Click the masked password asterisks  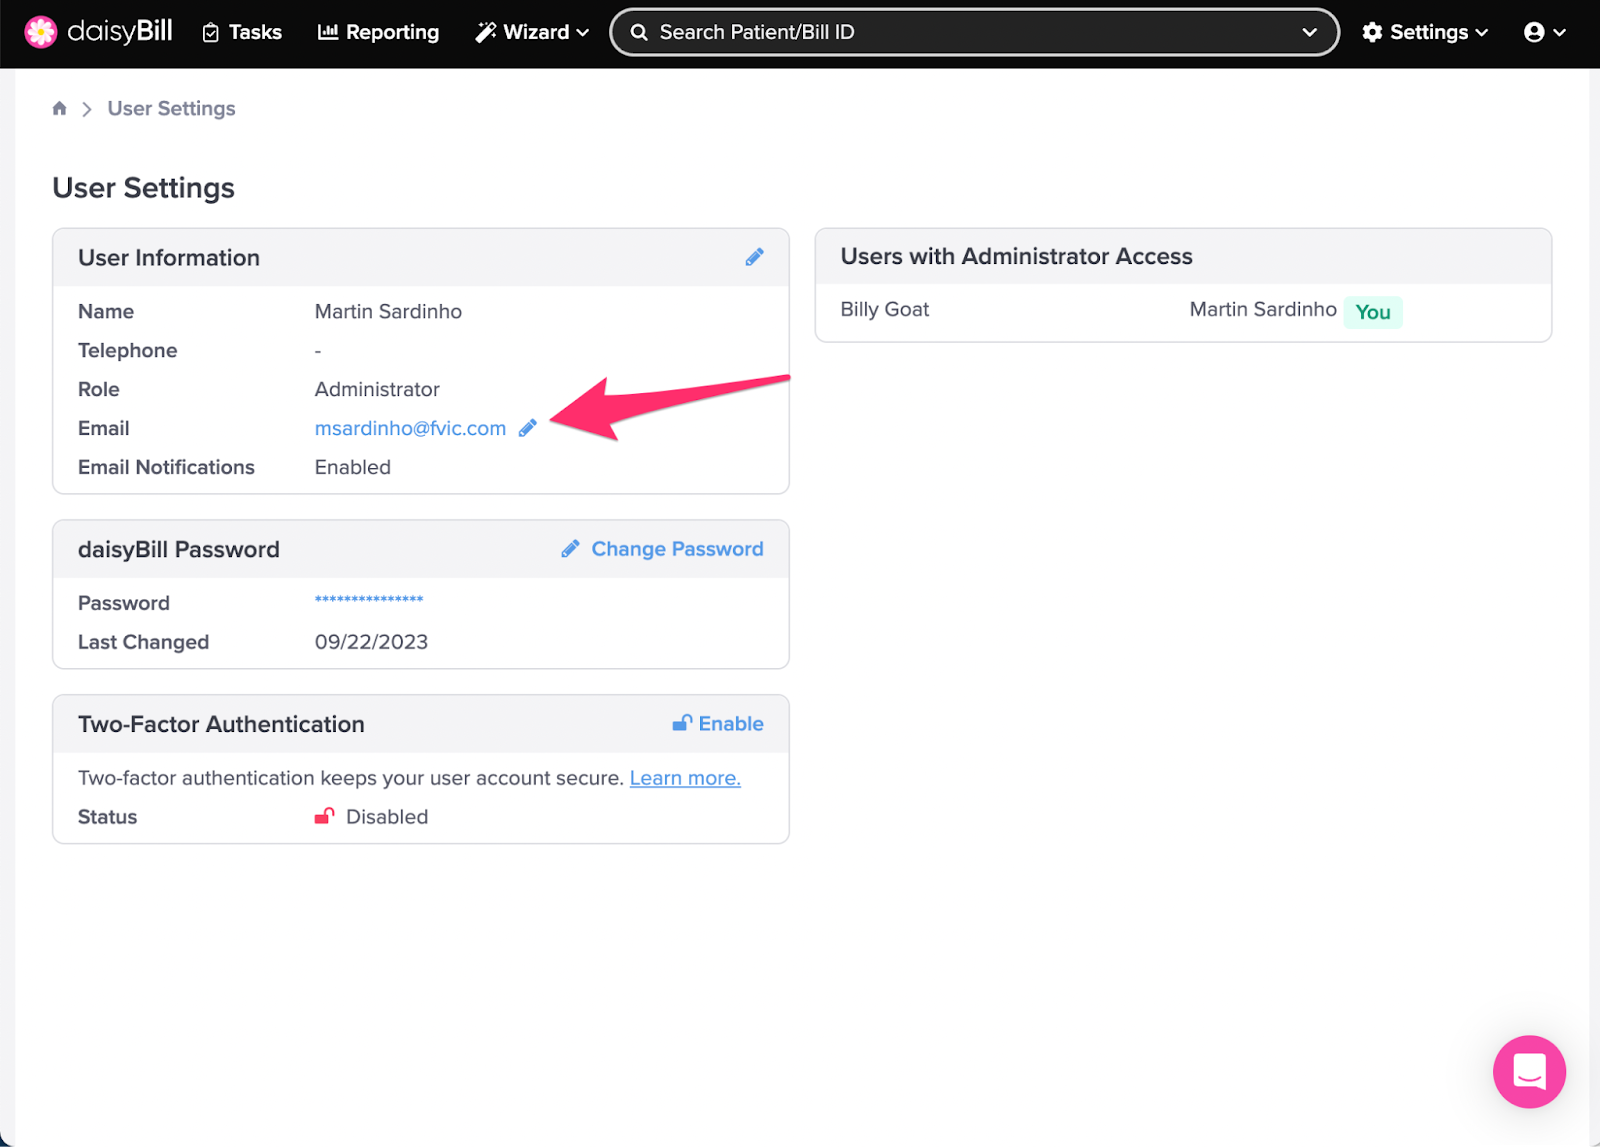tap(369, 600)
